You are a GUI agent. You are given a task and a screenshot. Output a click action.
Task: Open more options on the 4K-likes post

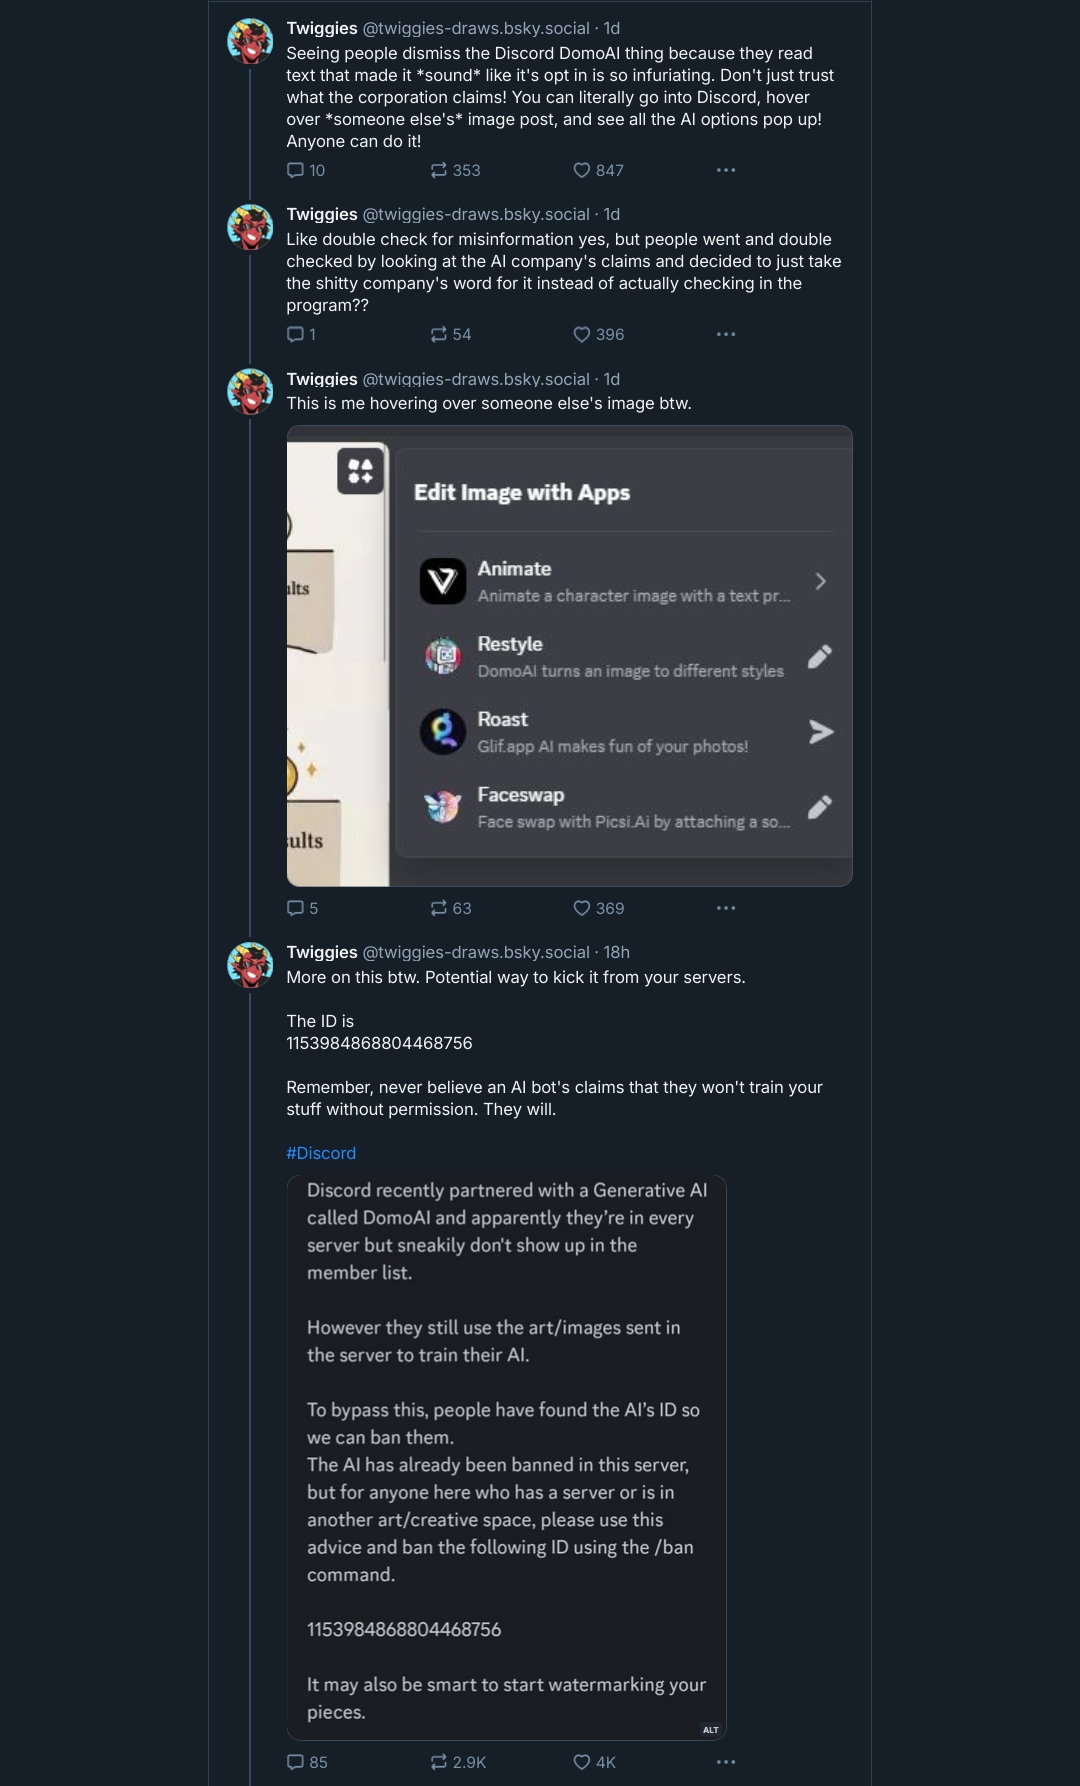pos(726,1762)
